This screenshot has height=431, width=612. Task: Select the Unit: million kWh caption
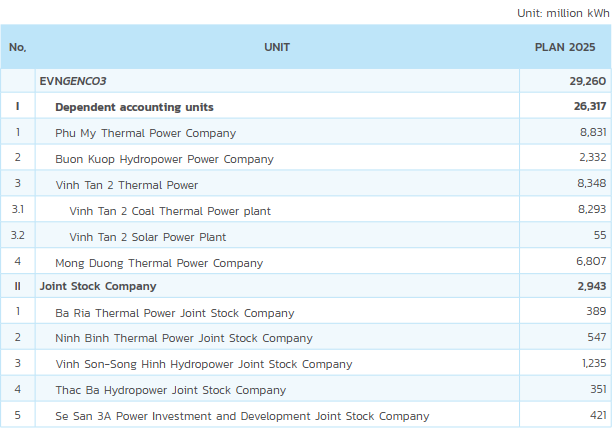pyautogui.click(x=563, y=13)
